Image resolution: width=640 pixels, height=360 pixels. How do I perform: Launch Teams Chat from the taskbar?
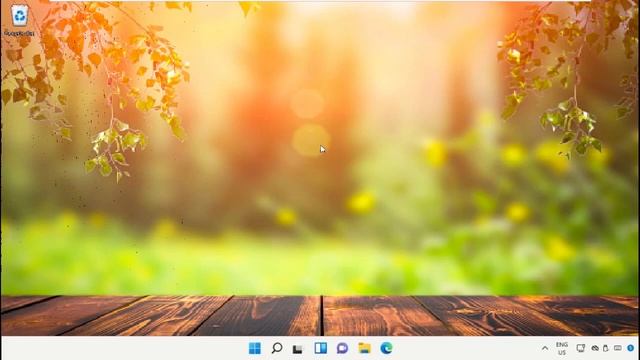pyautogui.click(x=342, y=348)
